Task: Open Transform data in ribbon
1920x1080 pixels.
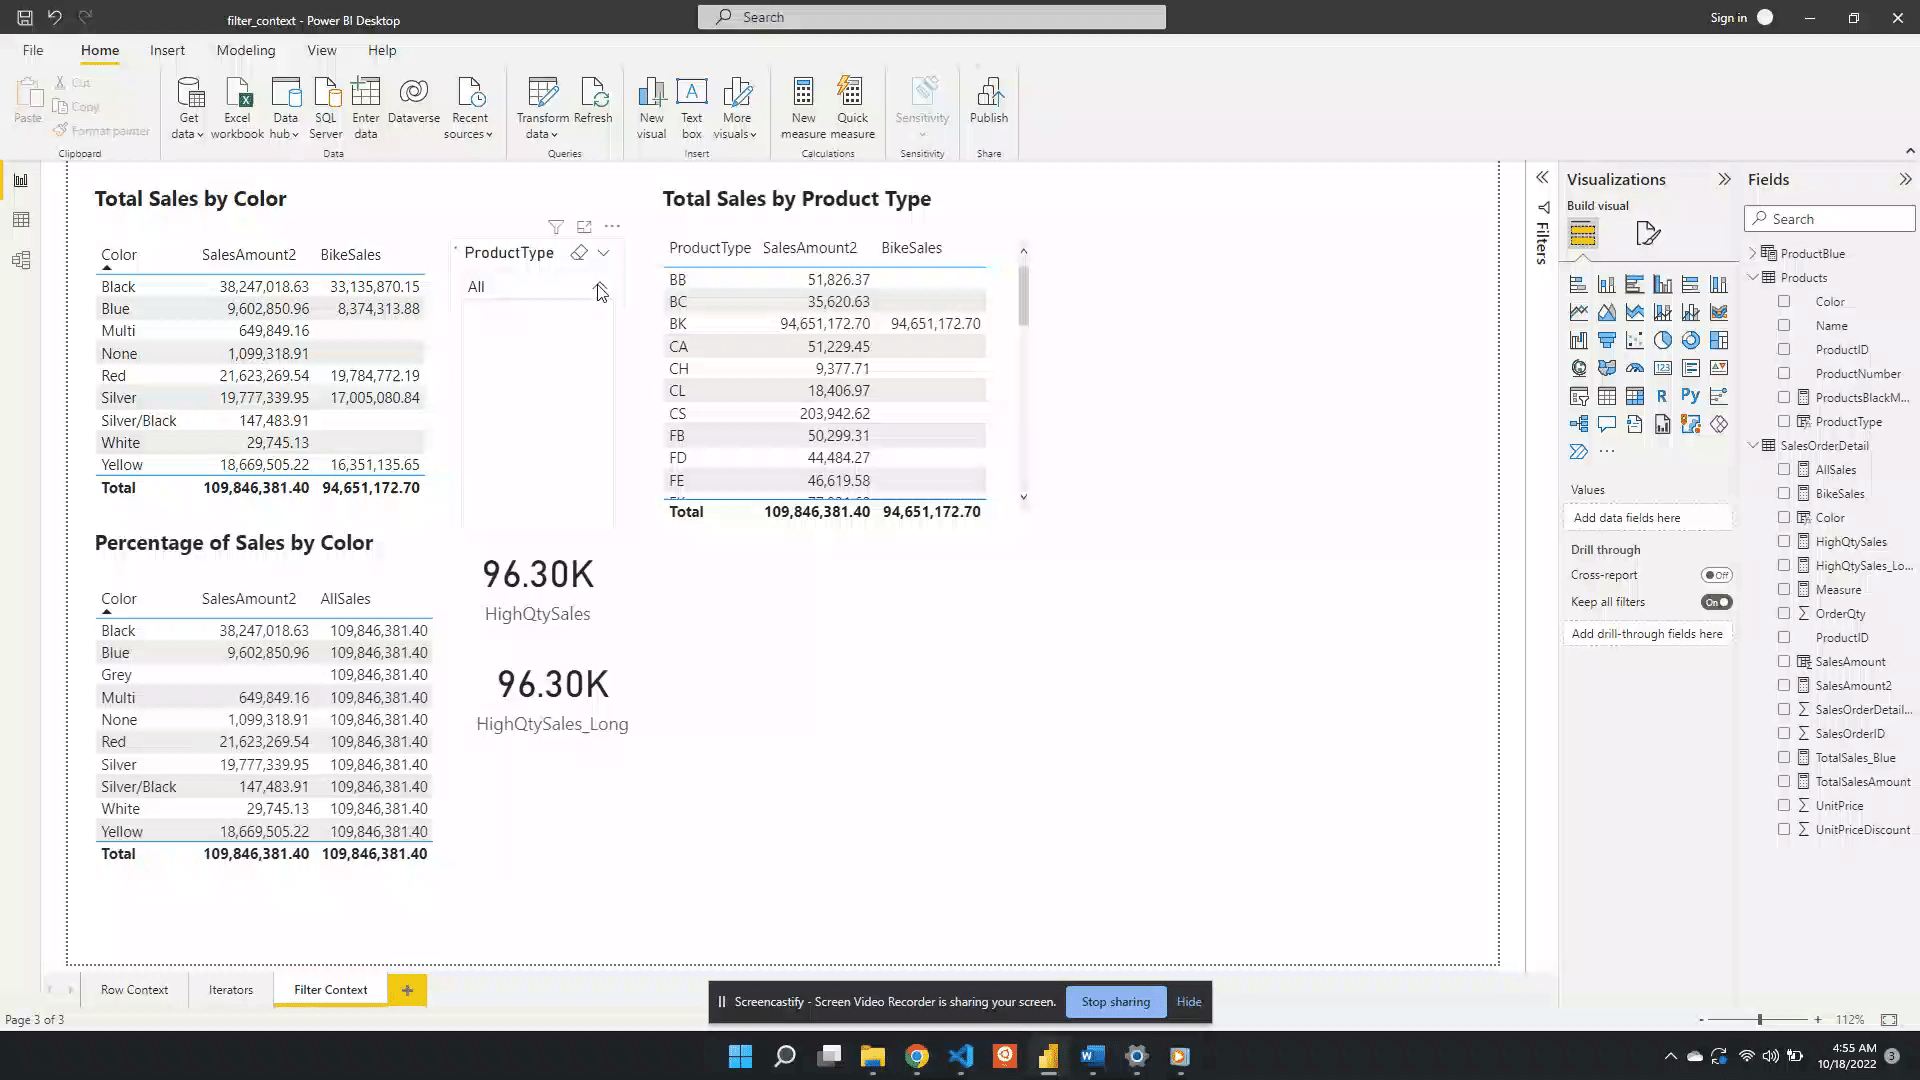Action: [542, 93]
